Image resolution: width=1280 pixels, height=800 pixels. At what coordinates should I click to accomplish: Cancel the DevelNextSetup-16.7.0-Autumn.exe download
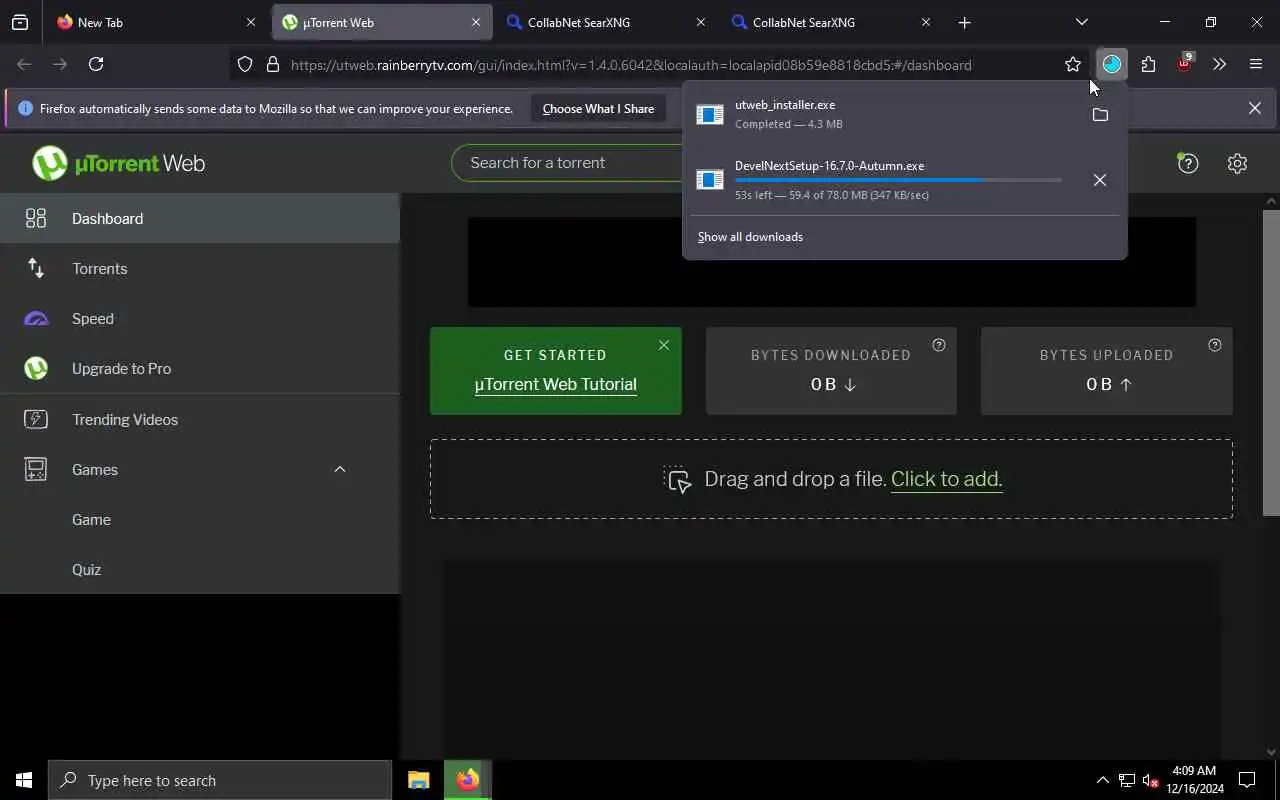point(1100,180)
